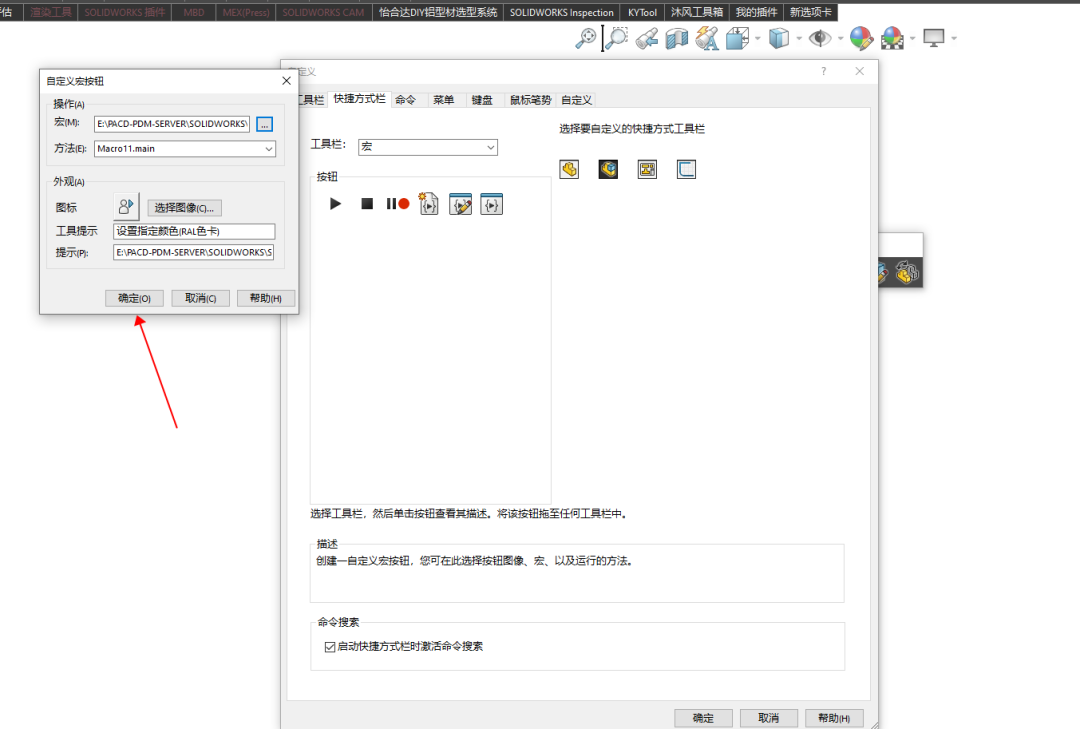1080x729 pixels.
Task: Click the Part shortcut toolbar icon
Action: click(x=568, y=169)
